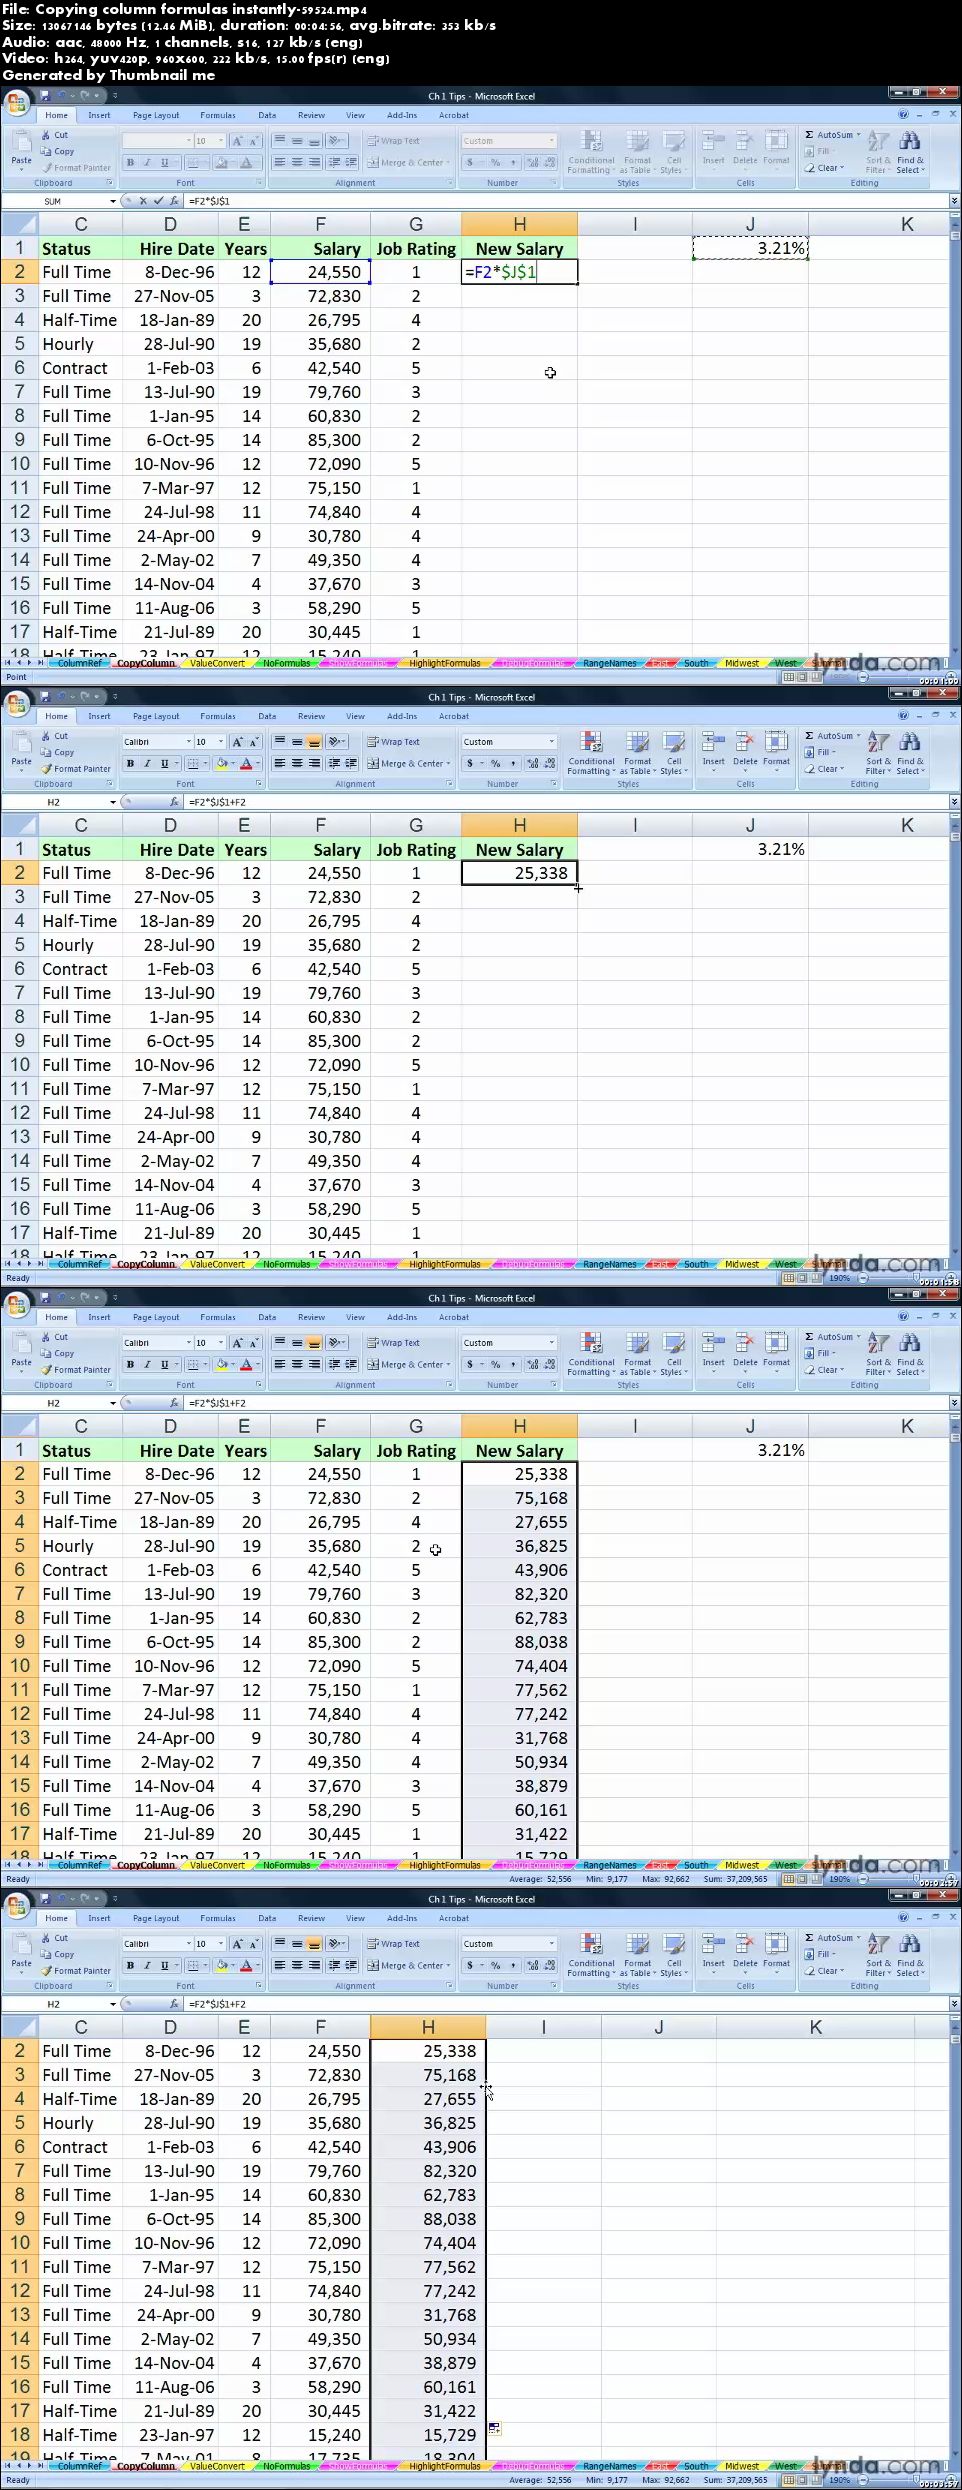Image resolution: width=962 pixels, height=2490 pixels.
Task: Click Decrease Decimal in the third frame
Action: (549, 1365)
